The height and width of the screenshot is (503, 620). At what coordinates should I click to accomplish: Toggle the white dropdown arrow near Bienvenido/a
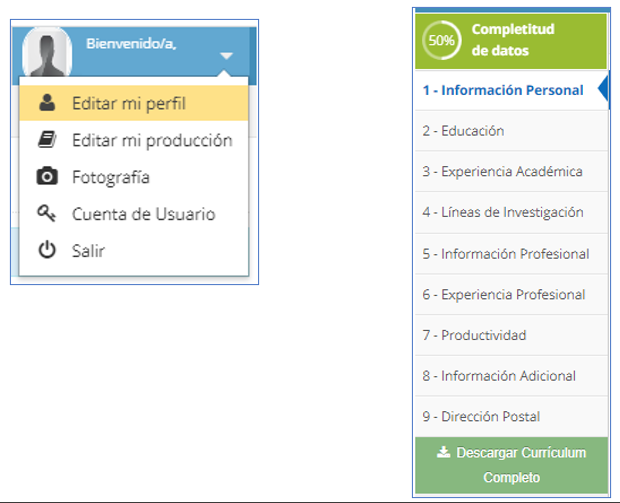click(226, 56)
